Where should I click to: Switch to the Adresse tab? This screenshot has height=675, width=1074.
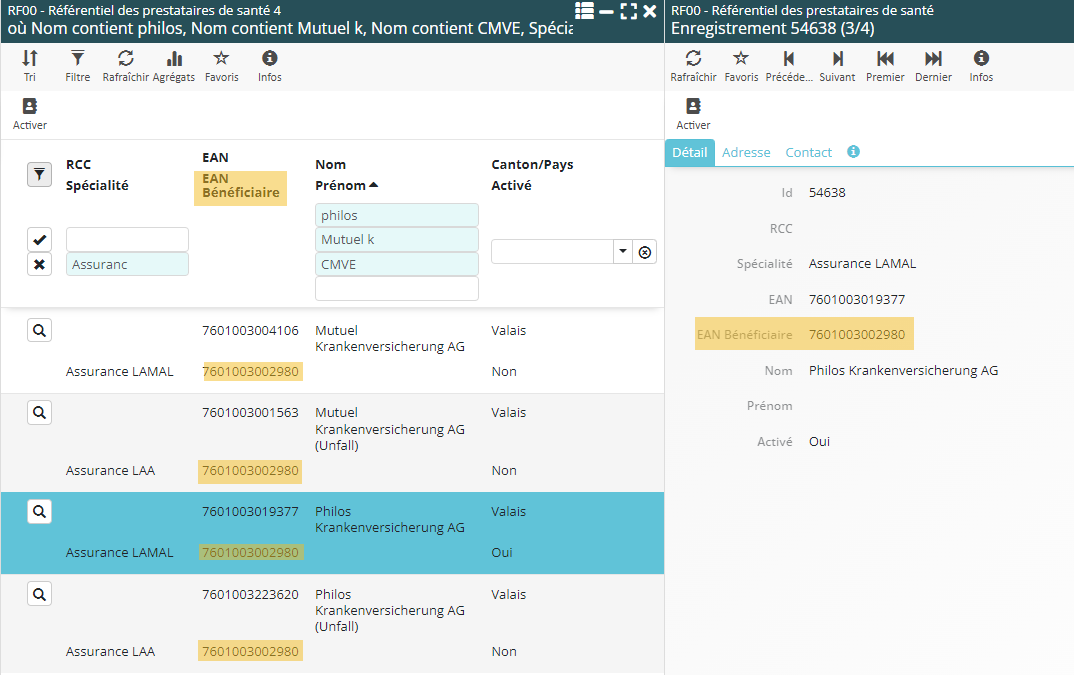pos(746,153)
